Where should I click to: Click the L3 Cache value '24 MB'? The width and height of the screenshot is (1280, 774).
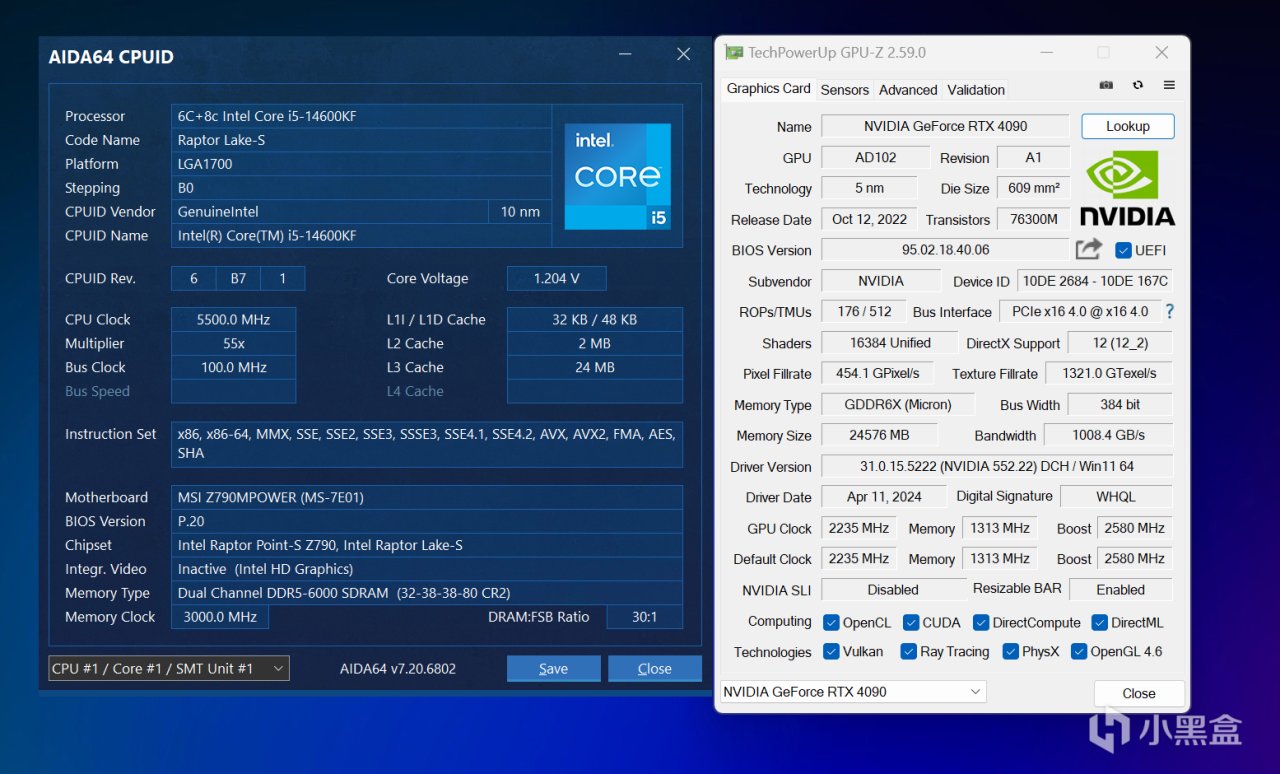pyautogui.click(x=595, y=367)
